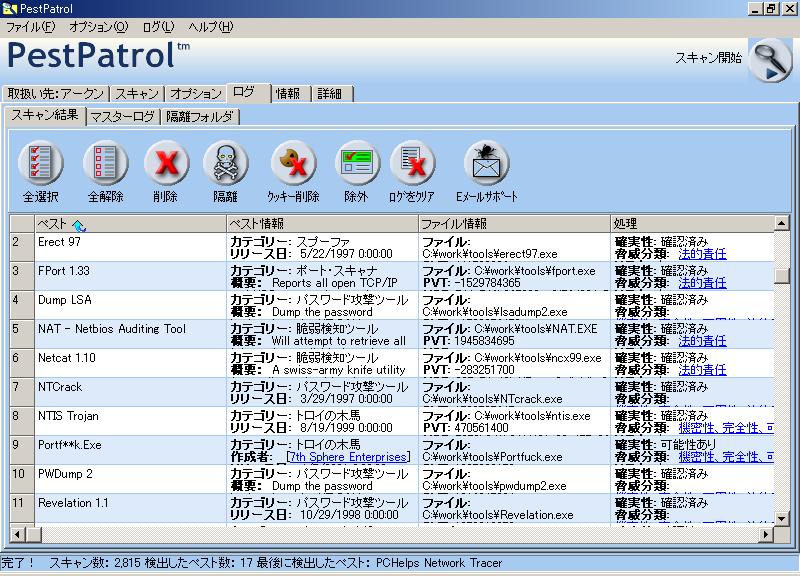The height and width of the screenshot is (576, 800).
Task: Click the C:\work\tools\fport.exe file cell
Action: coord(514,277)
